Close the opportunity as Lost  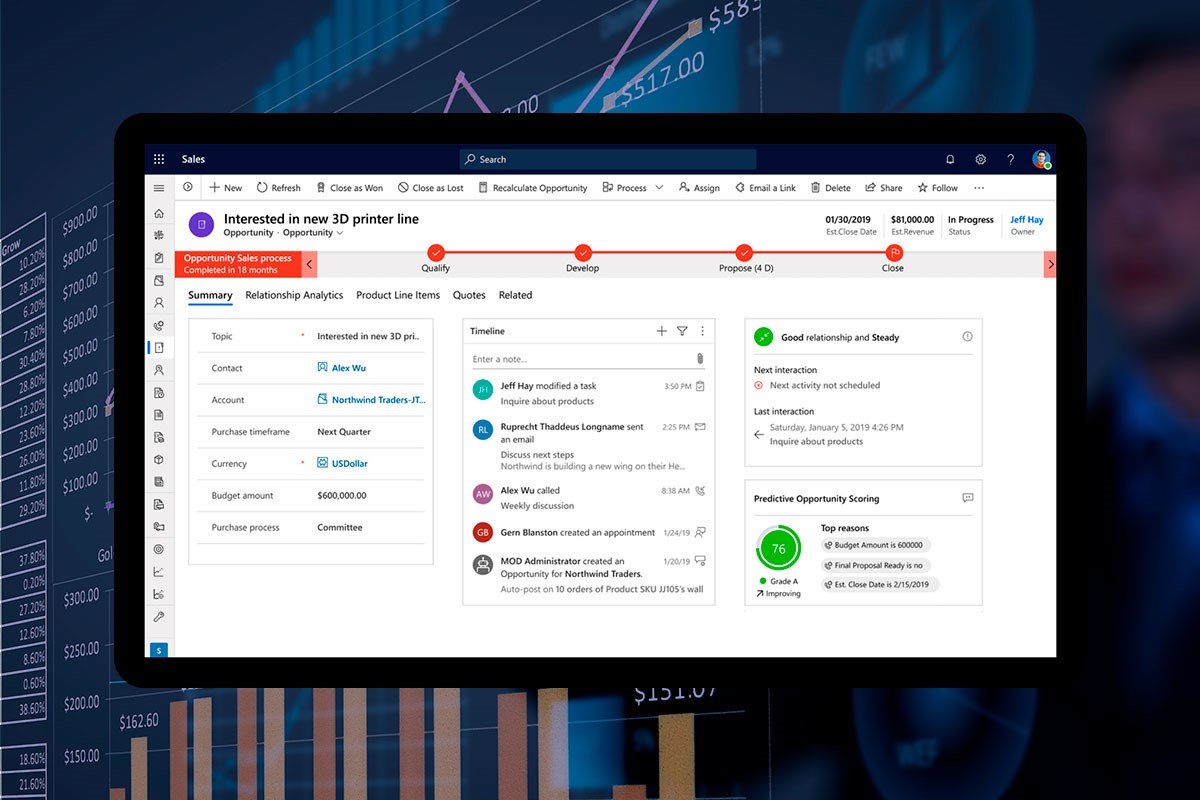pos(431,188)
